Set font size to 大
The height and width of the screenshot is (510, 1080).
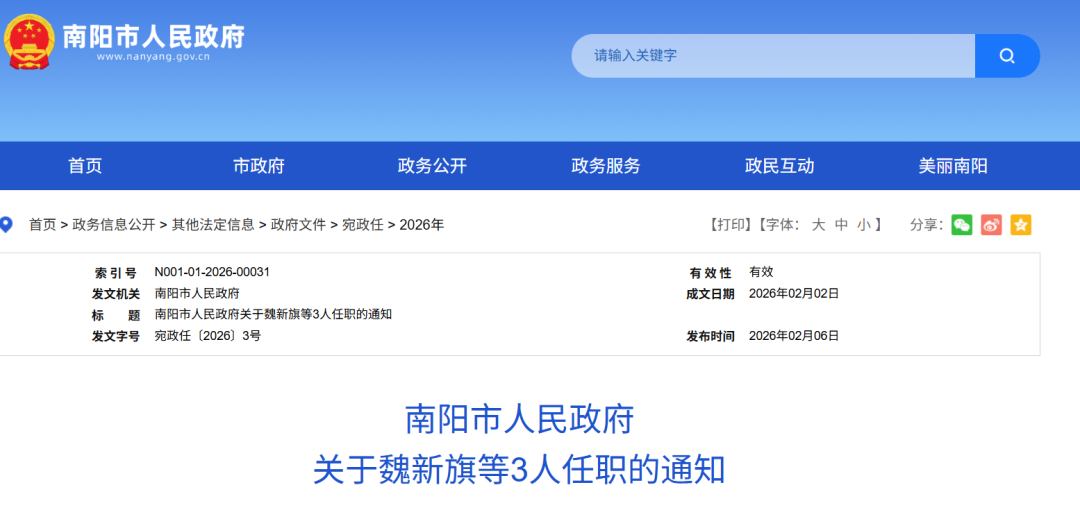[x=818, y=225]
